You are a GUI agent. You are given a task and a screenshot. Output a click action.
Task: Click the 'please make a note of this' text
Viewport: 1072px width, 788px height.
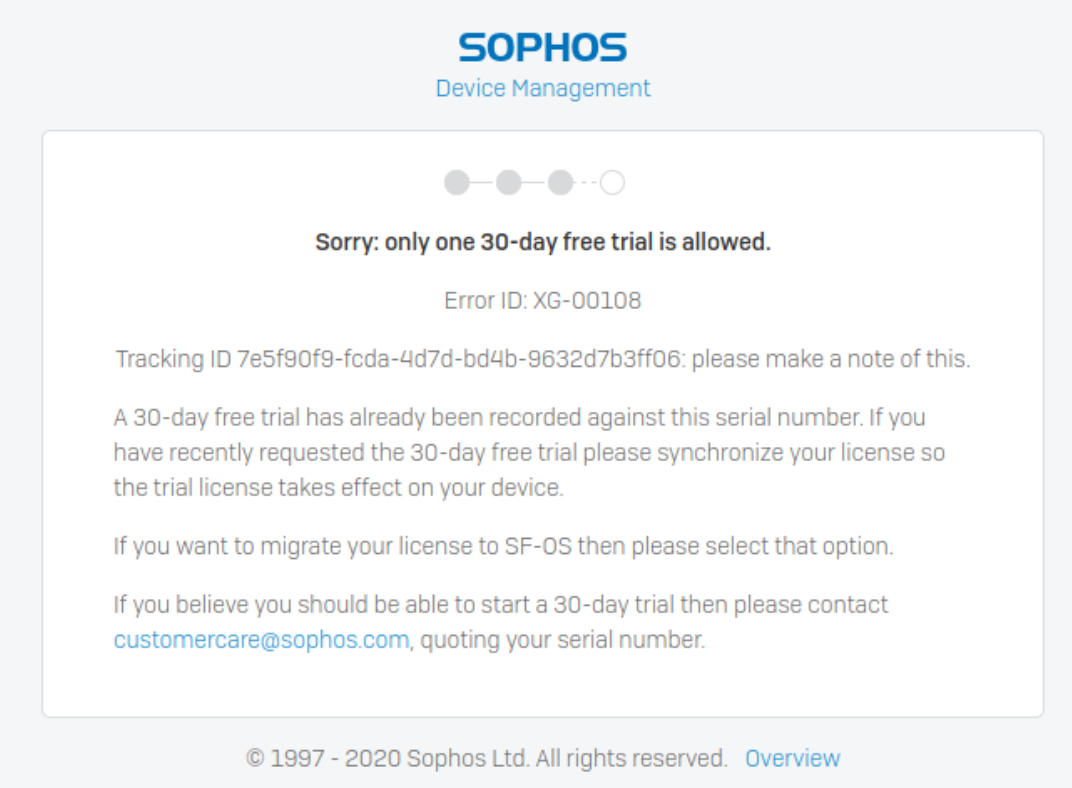tap(831, 359)
